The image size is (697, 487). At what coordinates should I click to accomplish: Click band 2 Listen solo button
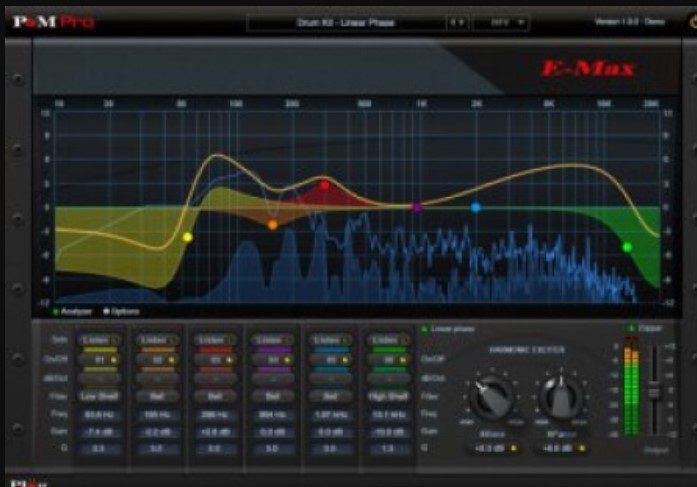158,340
